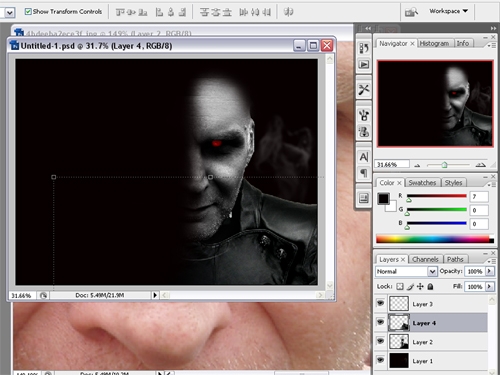Open the Color panel options menu
Viewport: 500px width, 375px height.
(491, 184)
